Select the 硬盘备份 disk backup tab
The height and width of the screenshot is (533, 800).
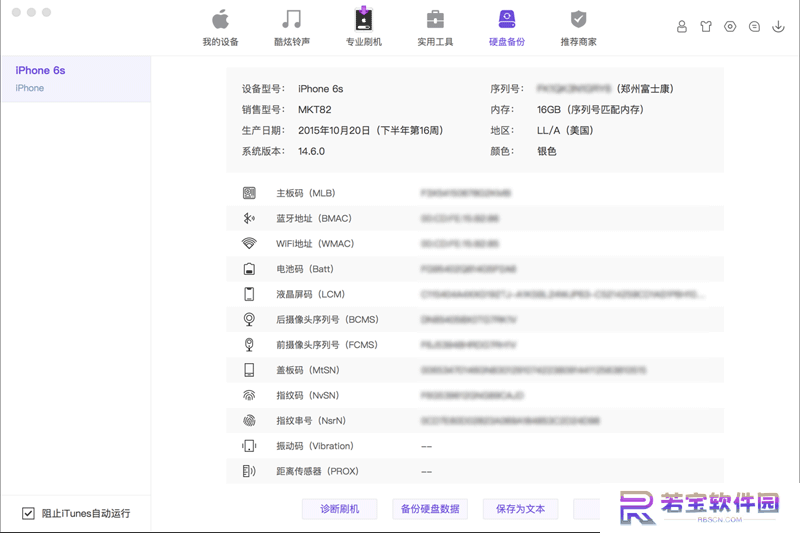point(507,28)
